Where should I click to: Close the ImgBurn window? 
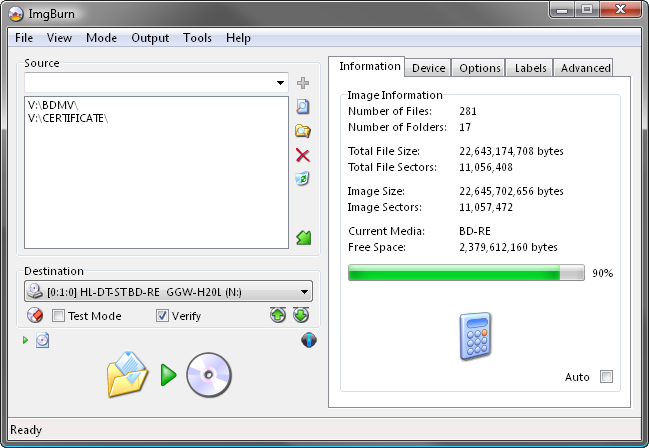[x=620, y=10]
